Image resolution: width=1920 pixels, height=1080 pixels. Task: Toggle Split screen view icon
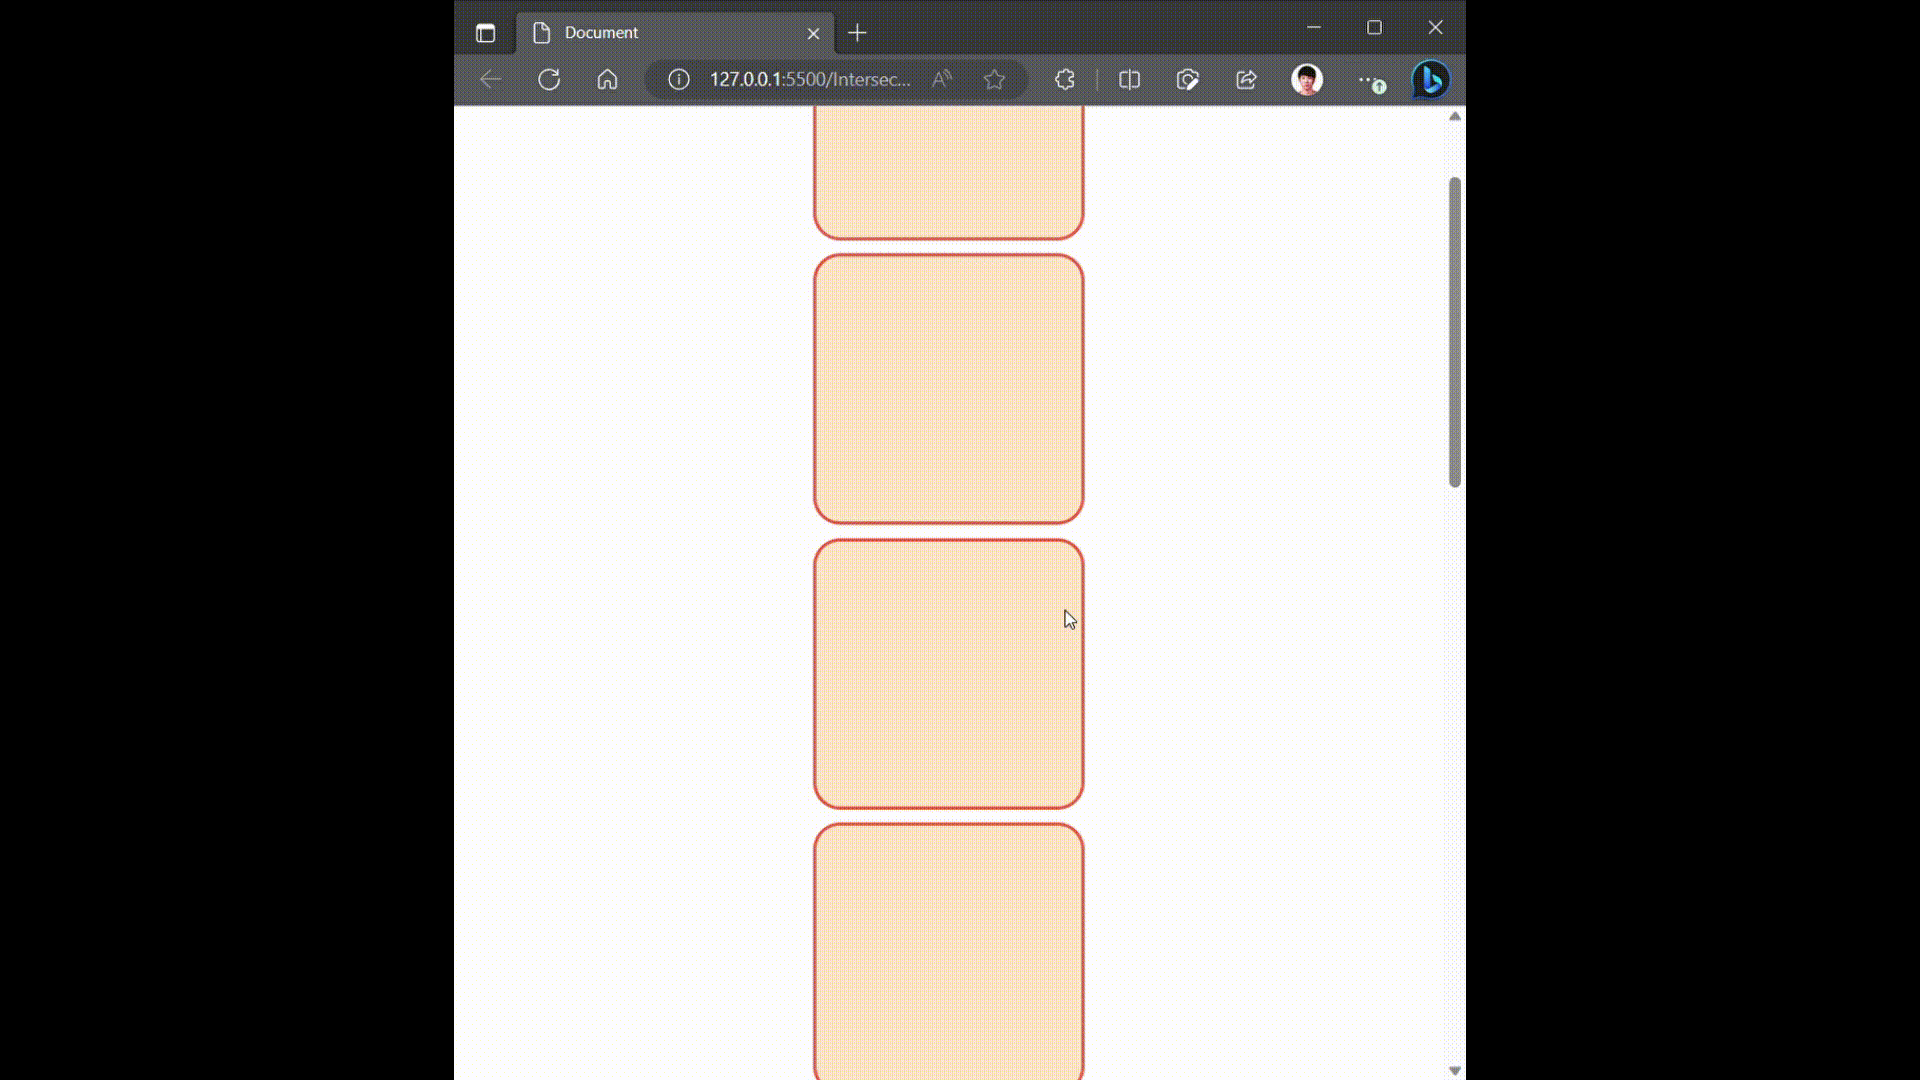(1129, 80)
